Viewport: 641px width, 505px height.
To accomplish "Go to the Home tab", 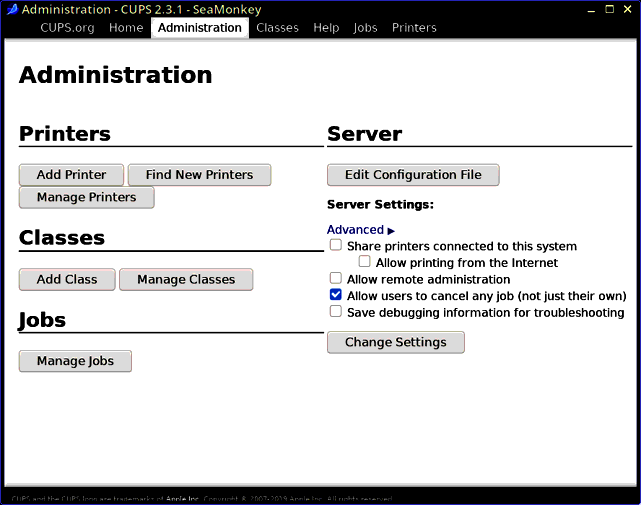I will click(126, 27).
